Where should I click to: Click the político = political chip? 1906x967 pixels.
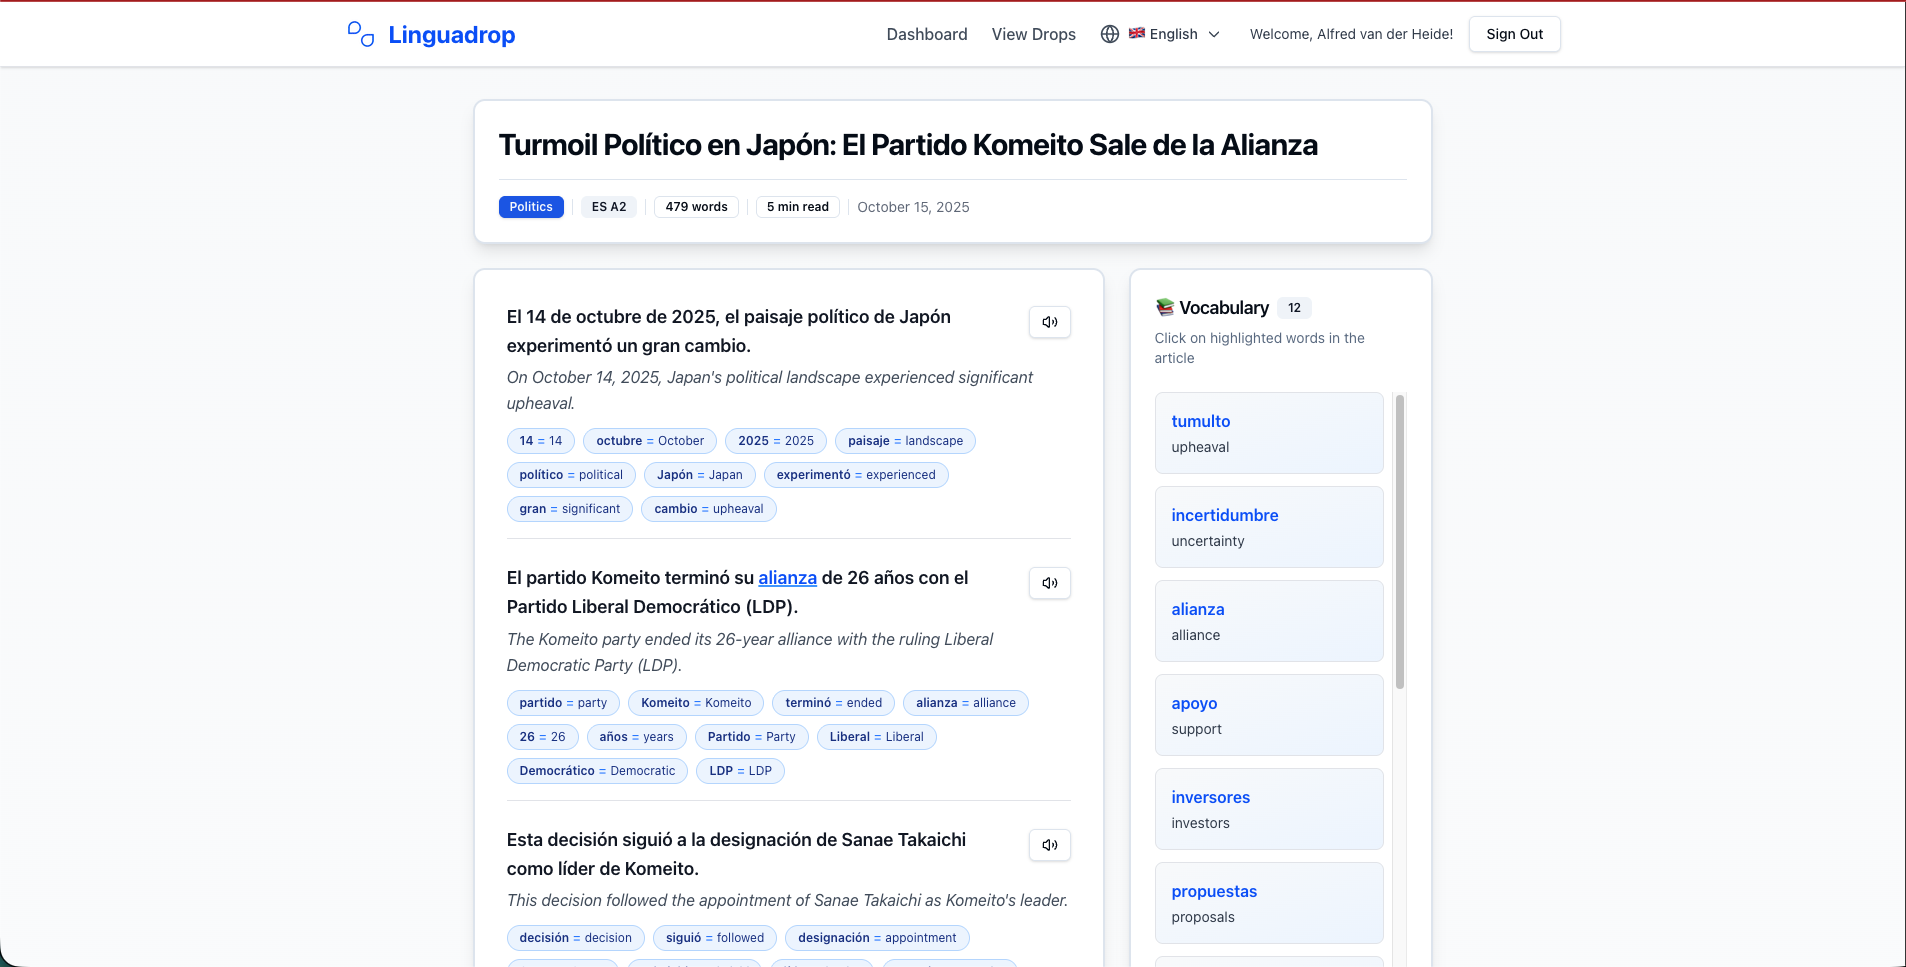click(x=571, y=475)
